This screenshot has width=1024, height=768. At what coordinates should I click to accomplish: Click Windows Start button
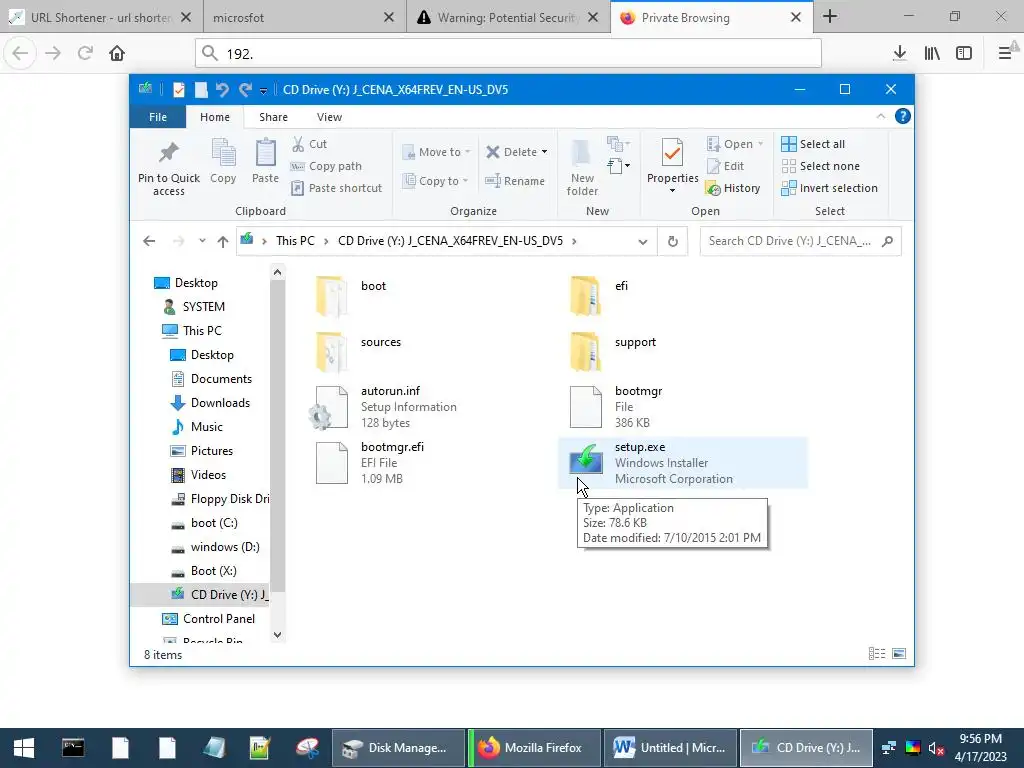(24, 748)
